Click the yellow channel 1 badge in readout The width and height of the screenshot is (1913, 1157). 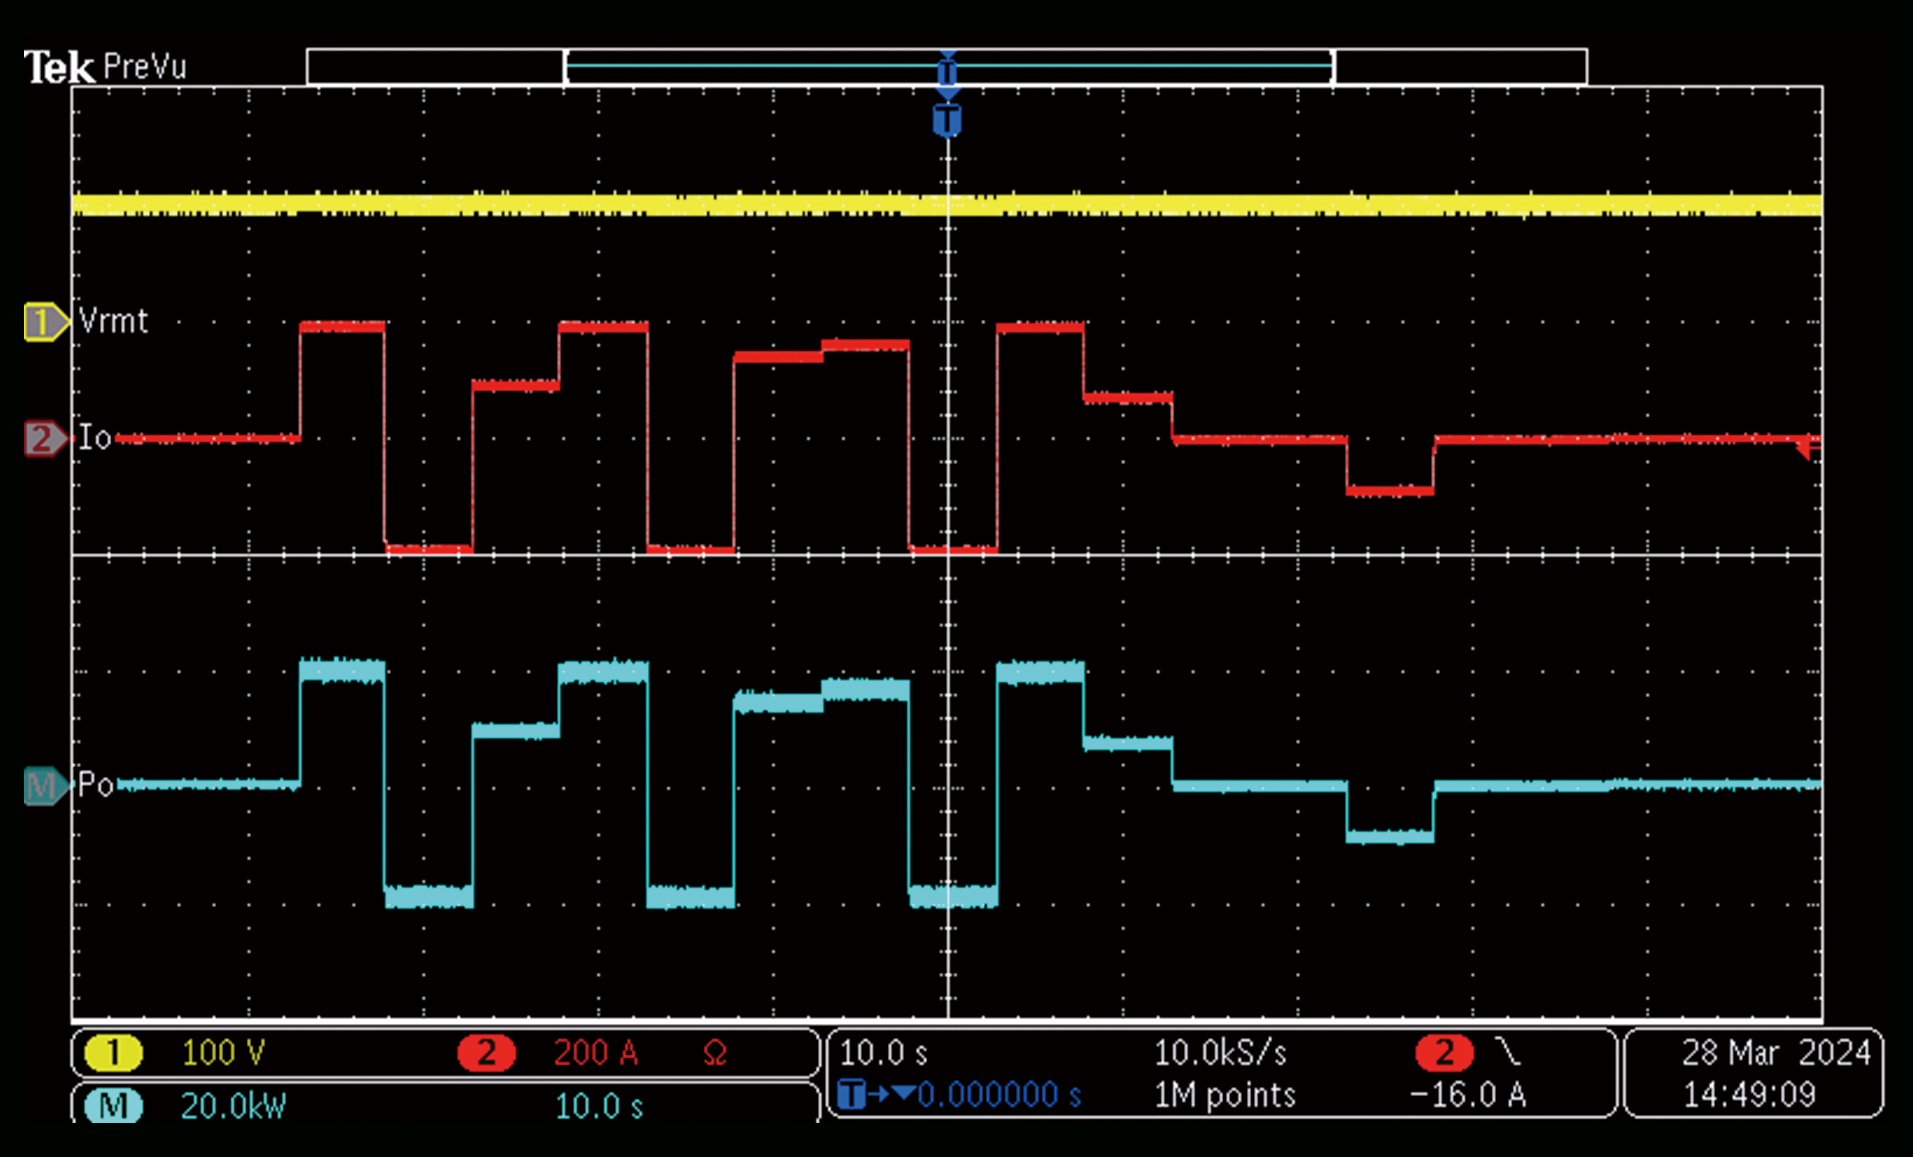click(x=113, y=1052)
